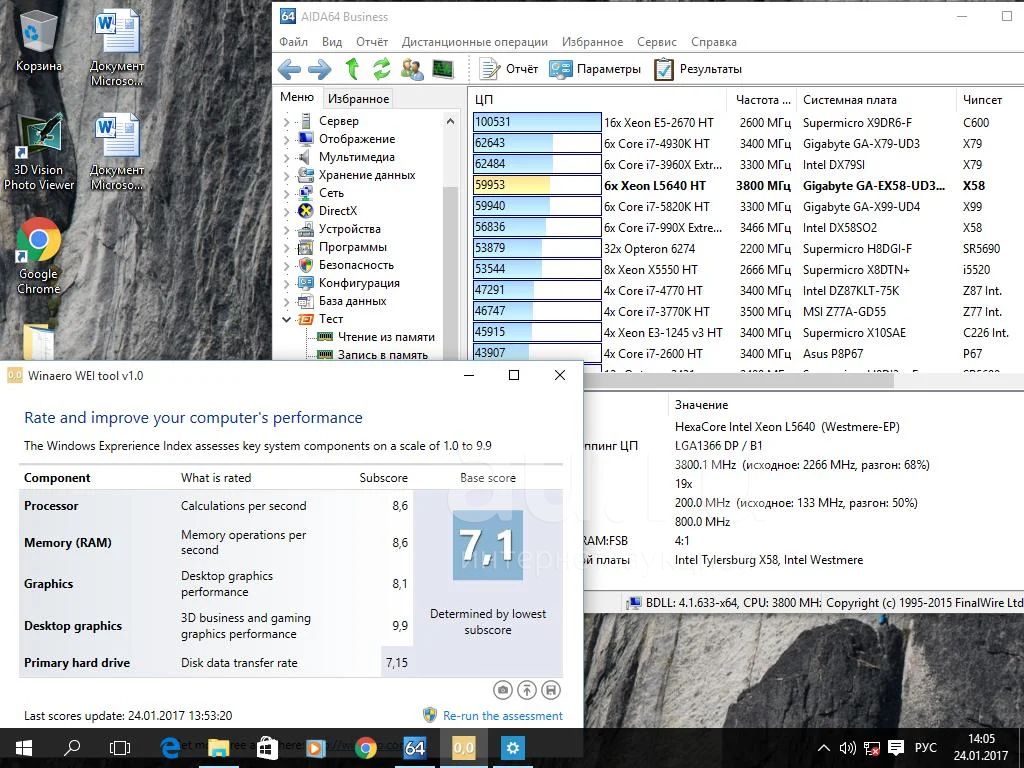Expand the Программы tree node
The height and width of the screenshot is (768, 1024).
[286, 248]
